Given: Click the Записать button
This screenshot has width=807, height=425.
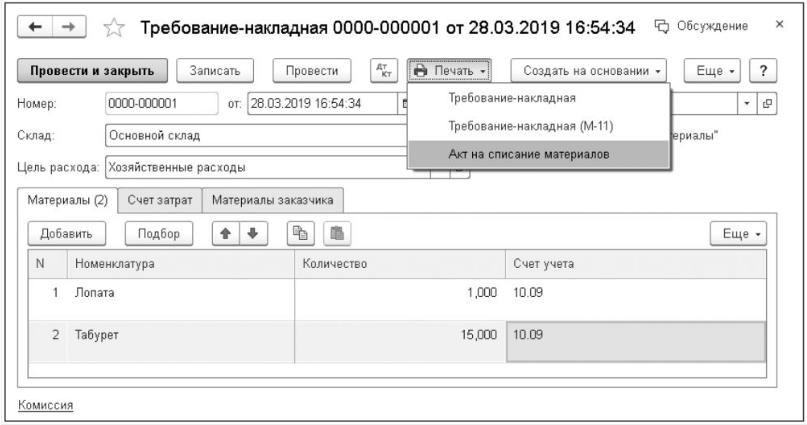Looking at the screenshot, I should (216, 71).
